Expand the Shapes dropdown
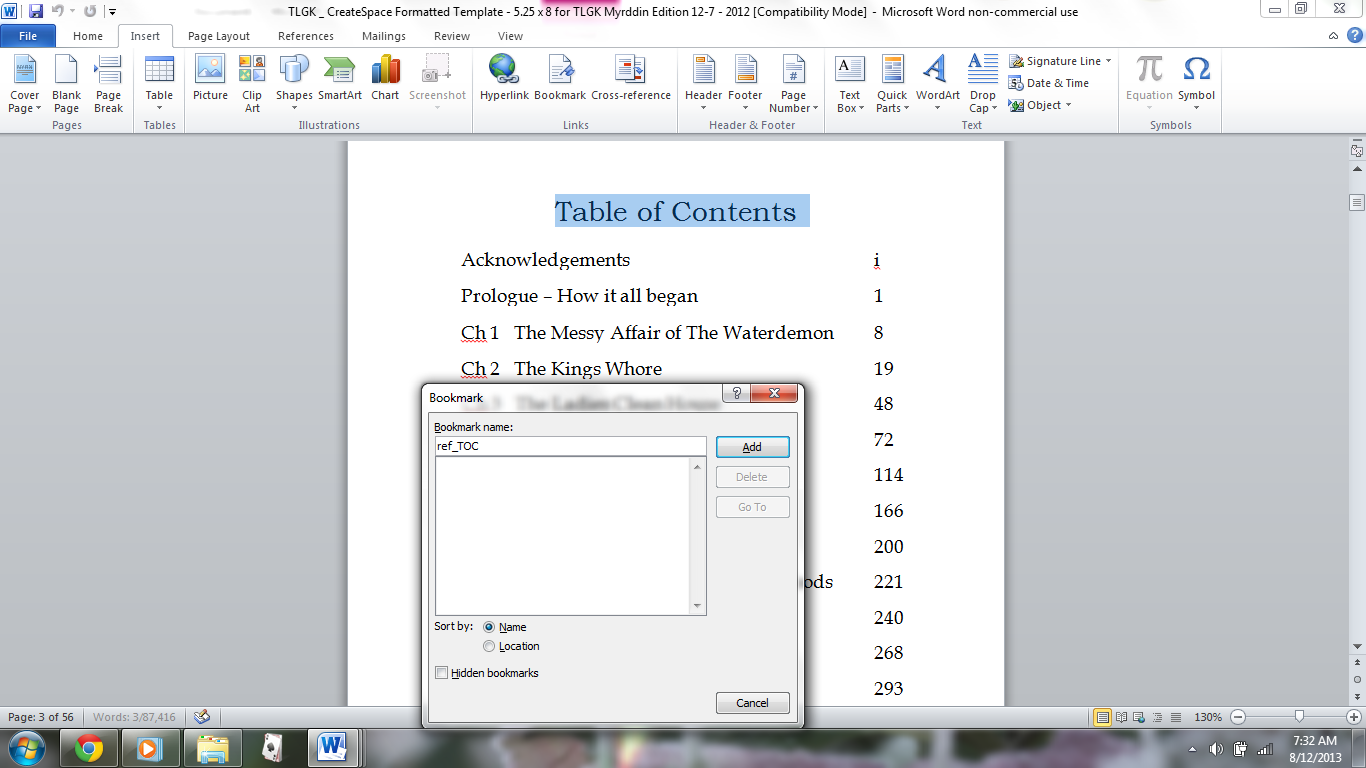This screenshot has height=768, width=1366. coord(294,83)
